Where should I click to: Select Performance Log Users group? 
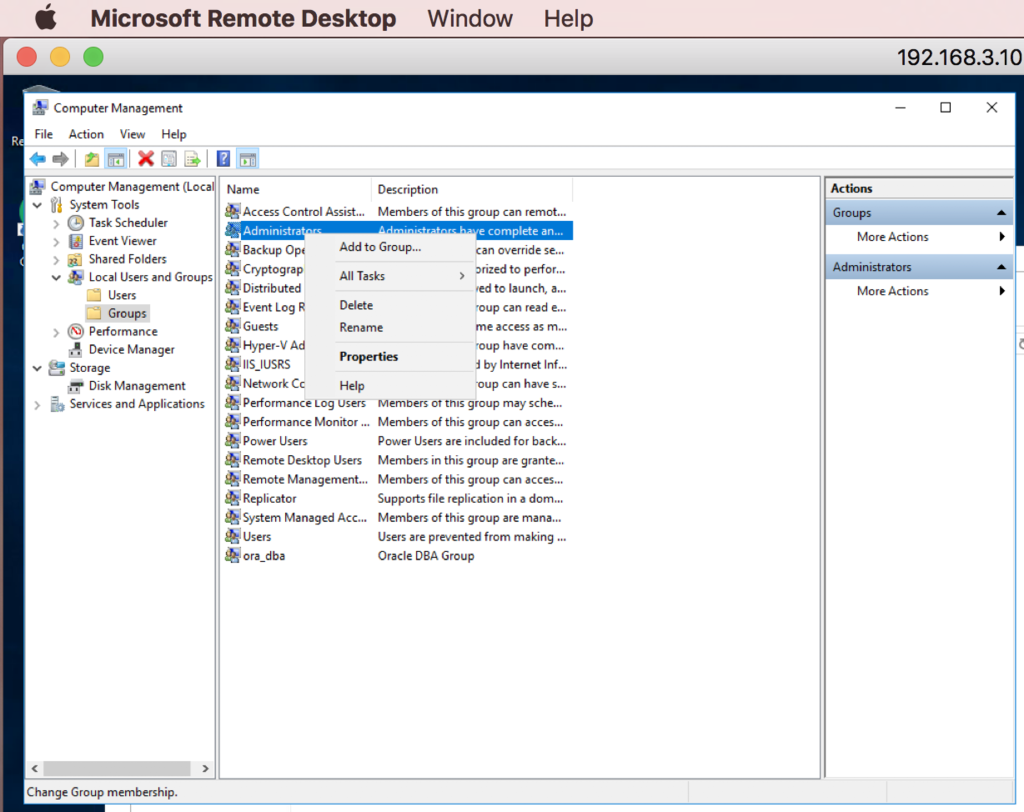397,403
